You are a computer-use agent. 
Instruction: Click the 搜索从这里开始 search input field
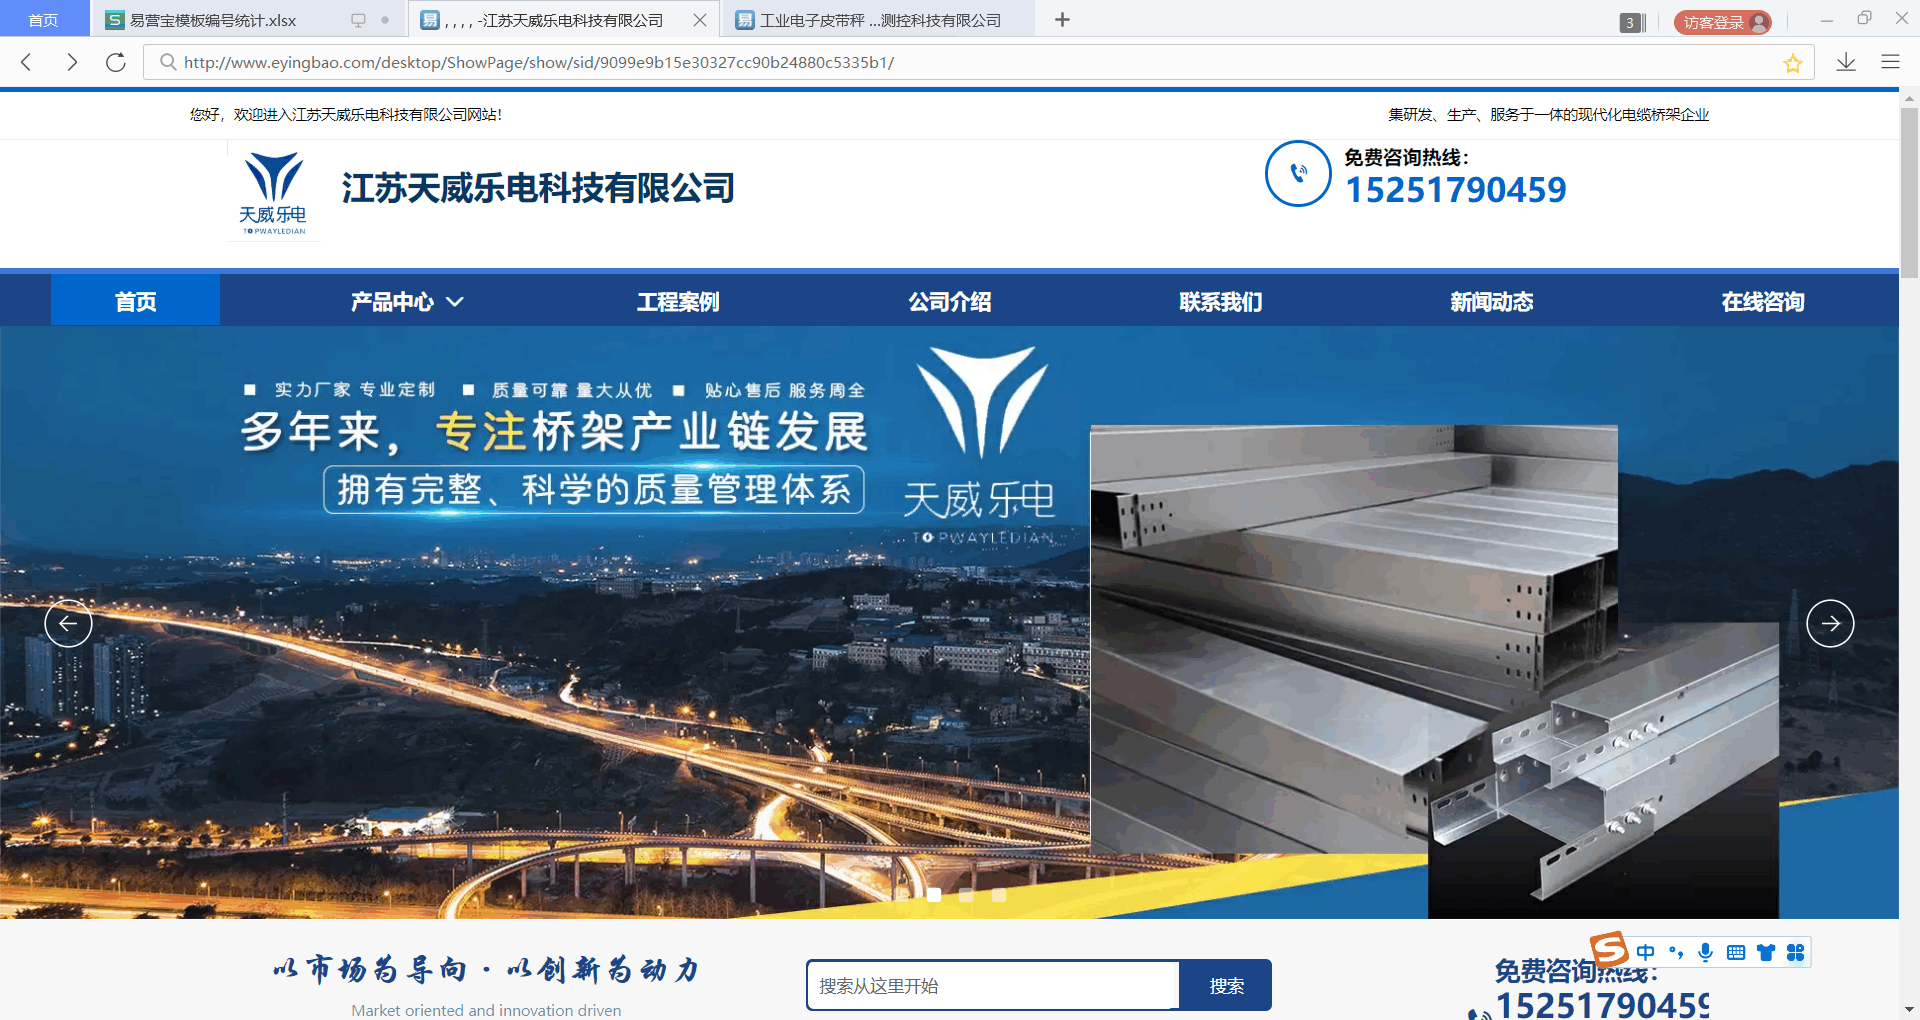click(993, 985)
